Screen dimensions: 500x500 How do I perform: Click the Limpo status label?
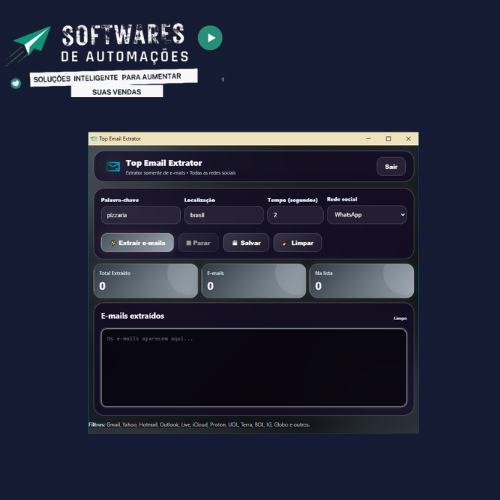click(400, 318)
